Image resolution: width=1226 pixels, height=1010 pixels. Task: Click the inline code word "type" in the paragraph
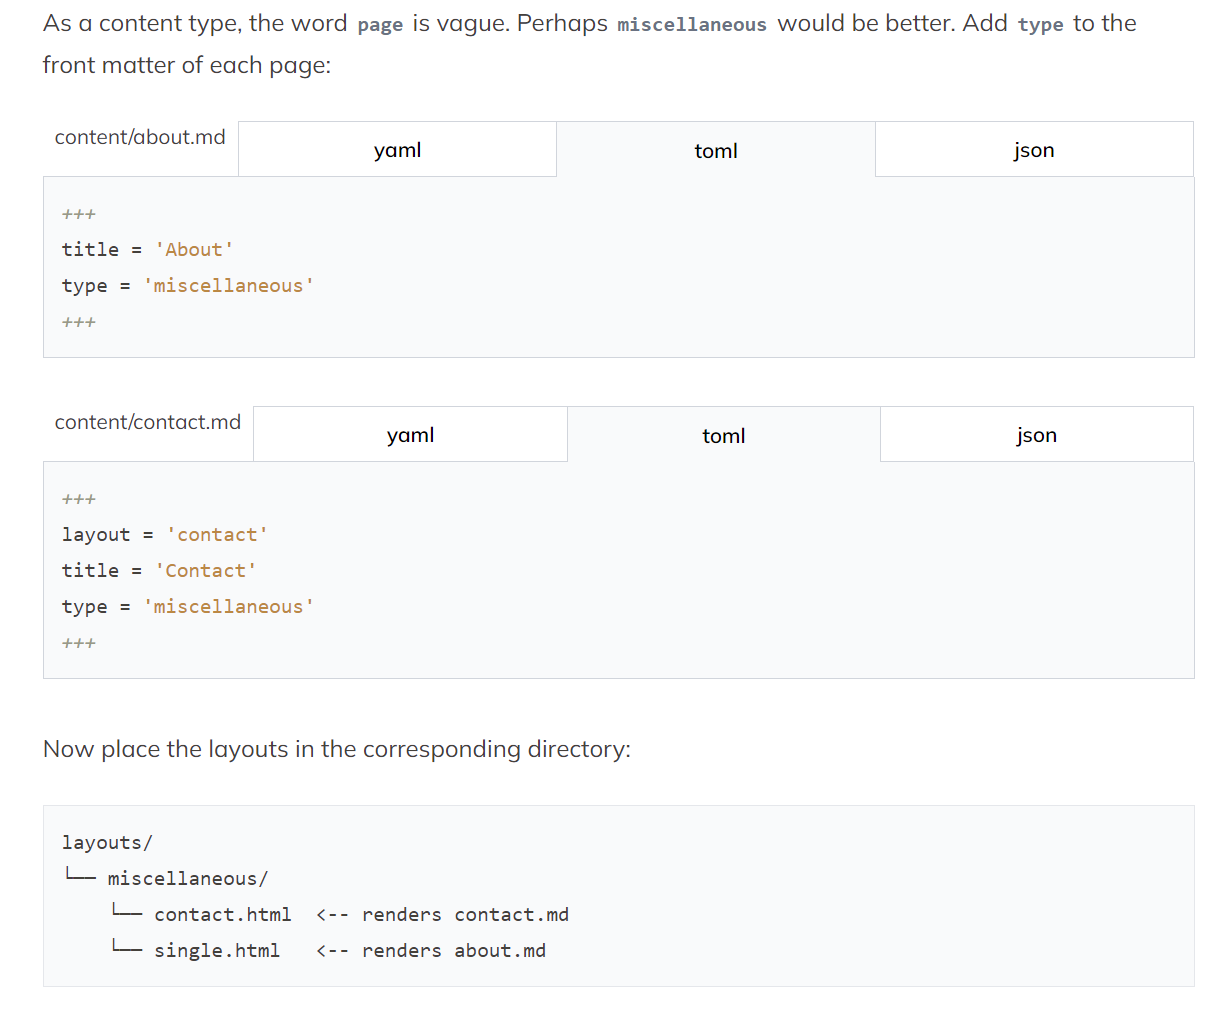click(x=1040, y=25)
